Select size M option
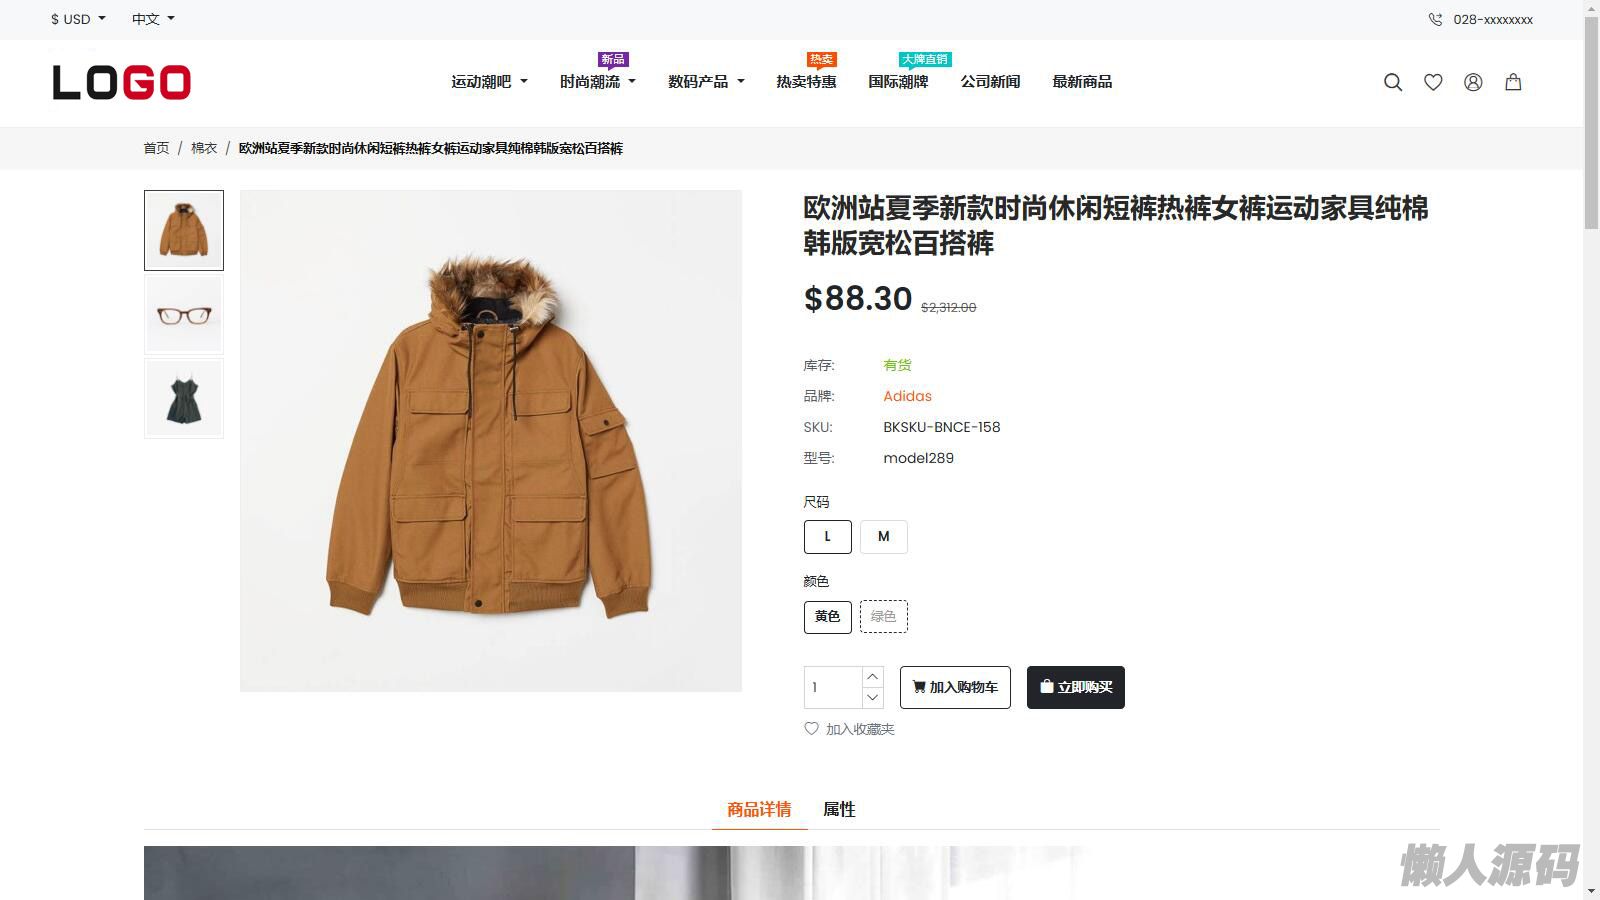The width and height of the screenshot is (1600, 900). tap(884, 537)
